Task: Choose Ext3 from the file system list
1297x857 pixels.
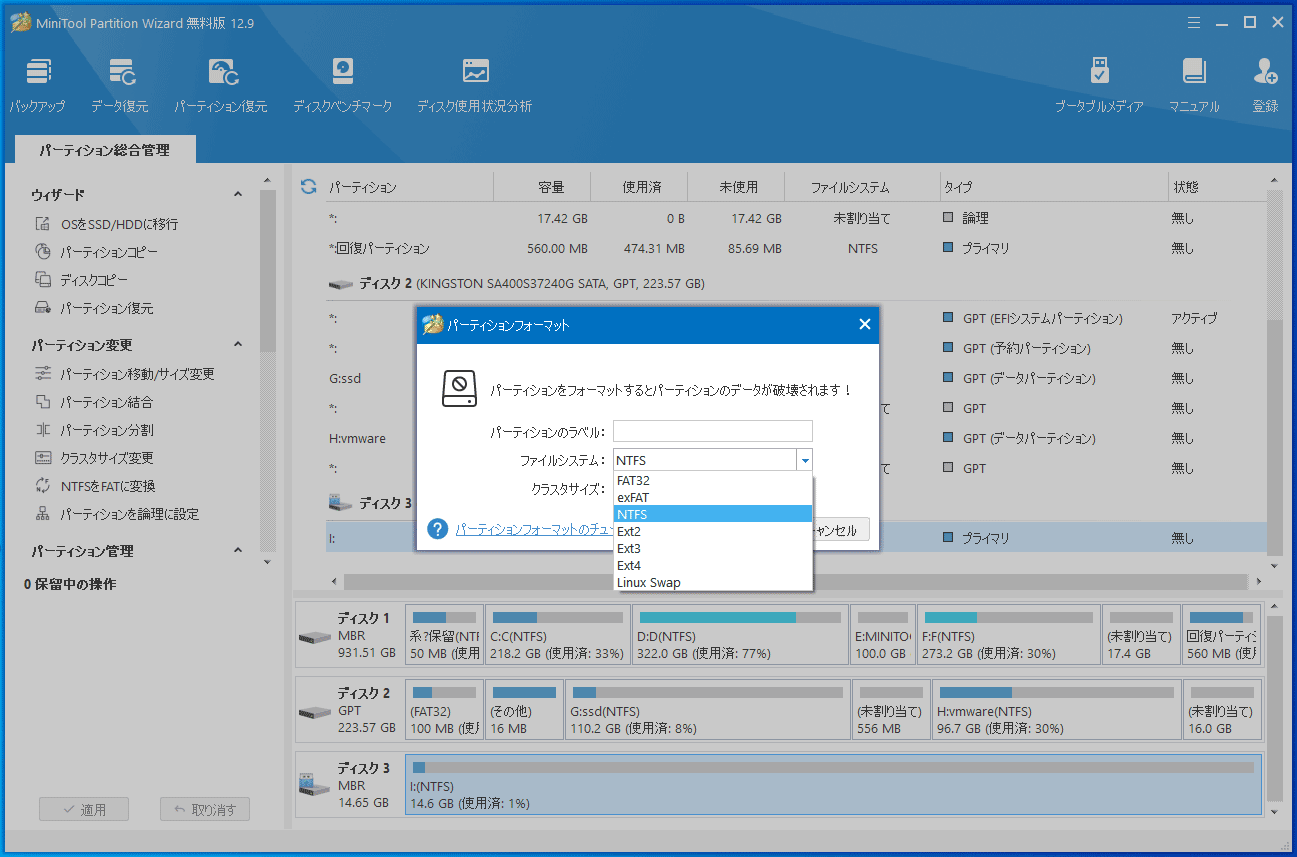Action: coord(713,548)
